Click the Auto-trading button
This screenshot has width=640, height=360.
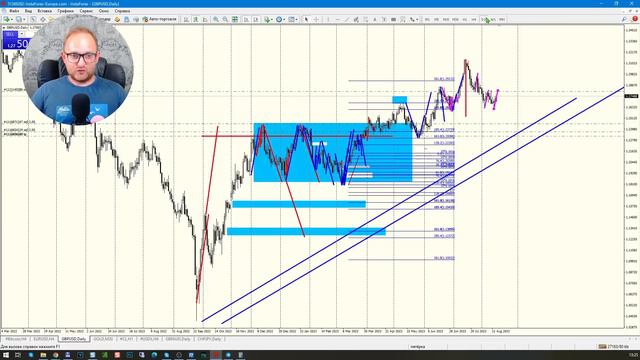pos(159,19)
